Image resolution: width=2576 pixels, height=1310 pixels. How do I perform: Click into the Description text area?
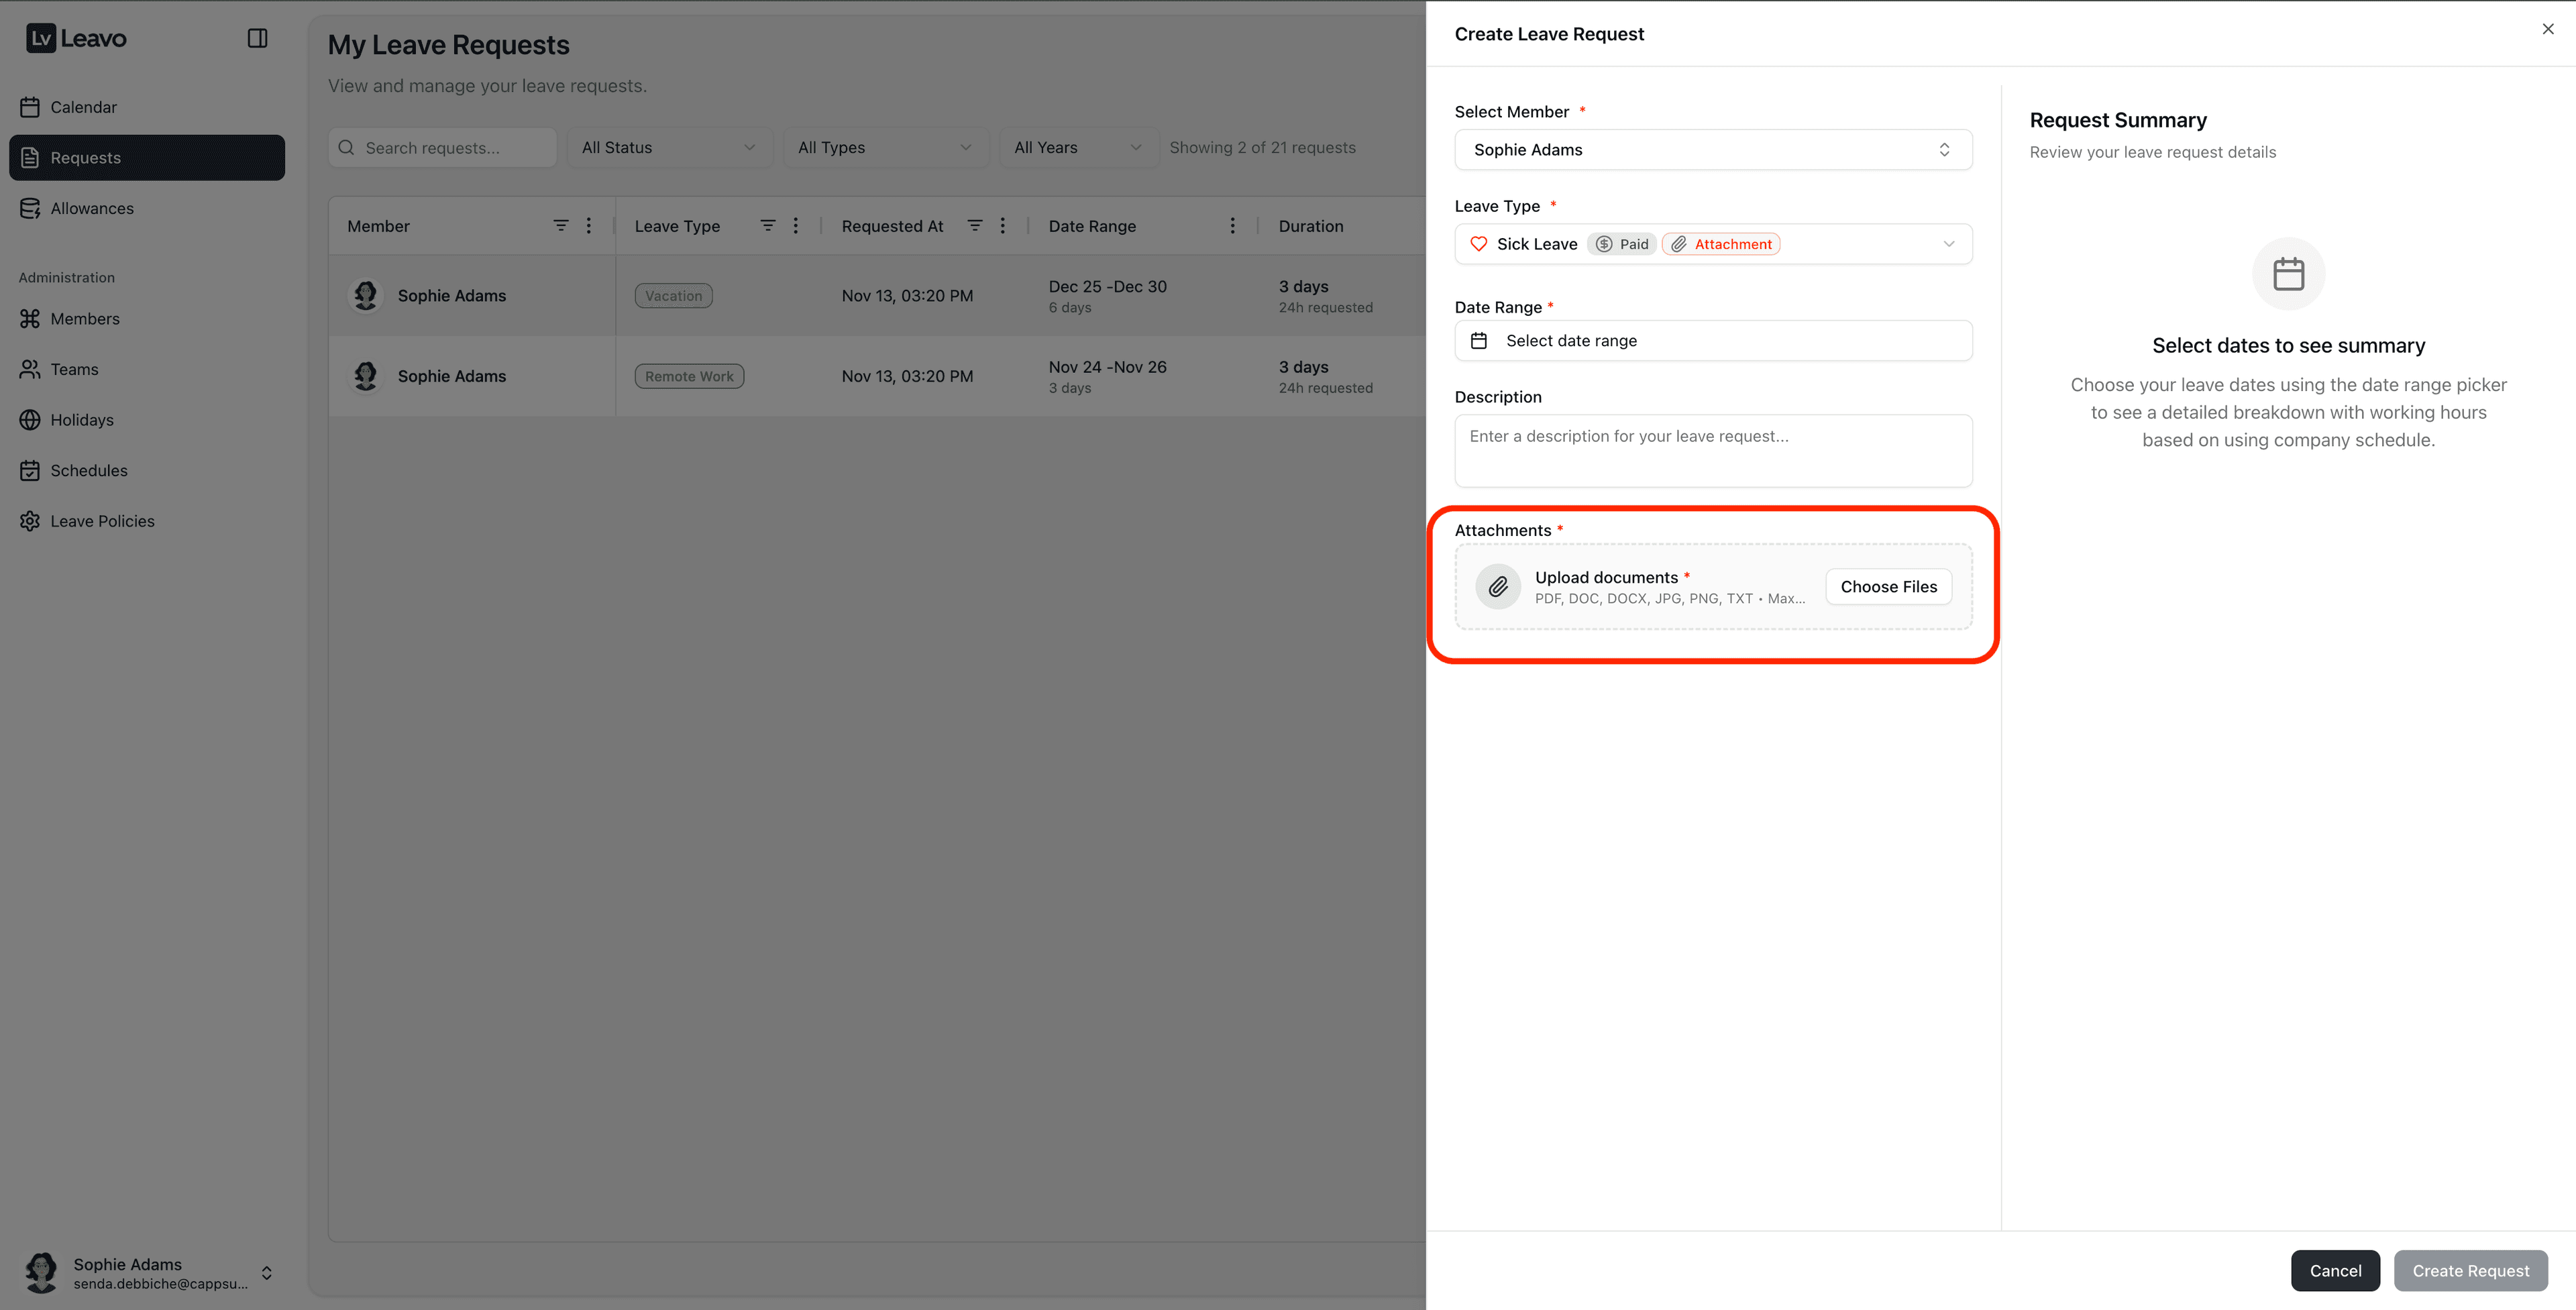coord(1712,451)
